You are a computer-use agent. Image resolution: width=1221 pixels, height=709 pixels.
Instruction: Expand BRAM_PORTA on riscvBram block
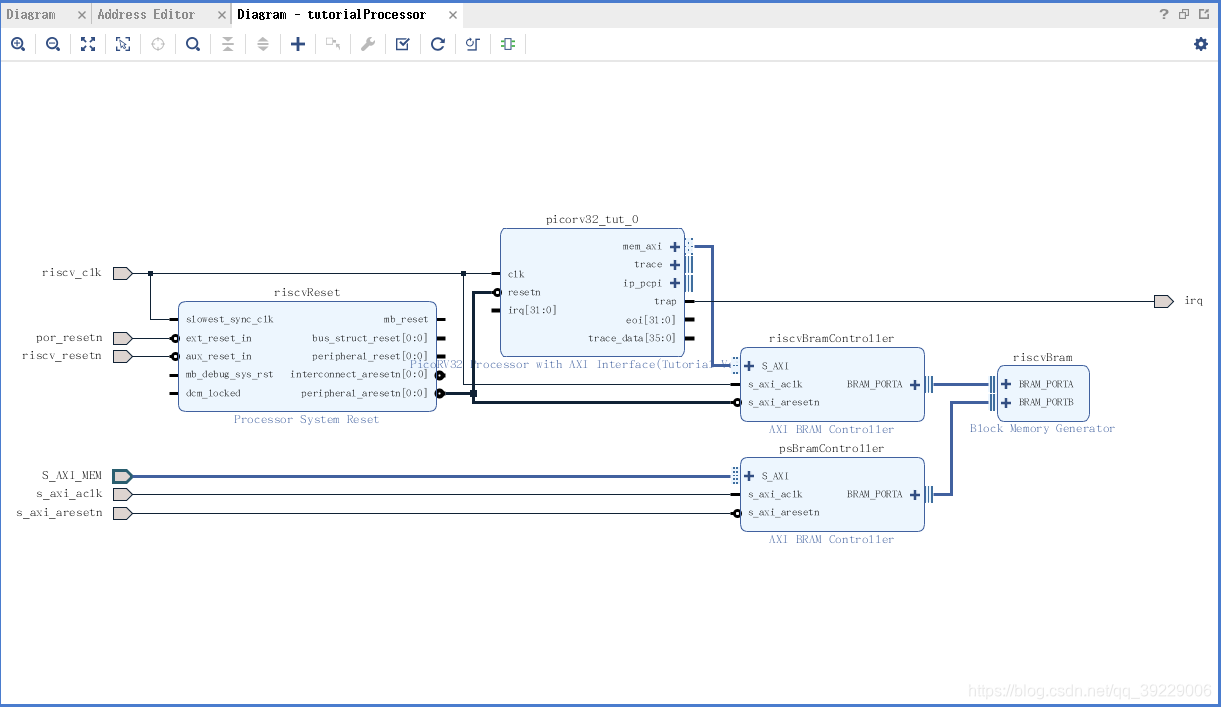1006,384
